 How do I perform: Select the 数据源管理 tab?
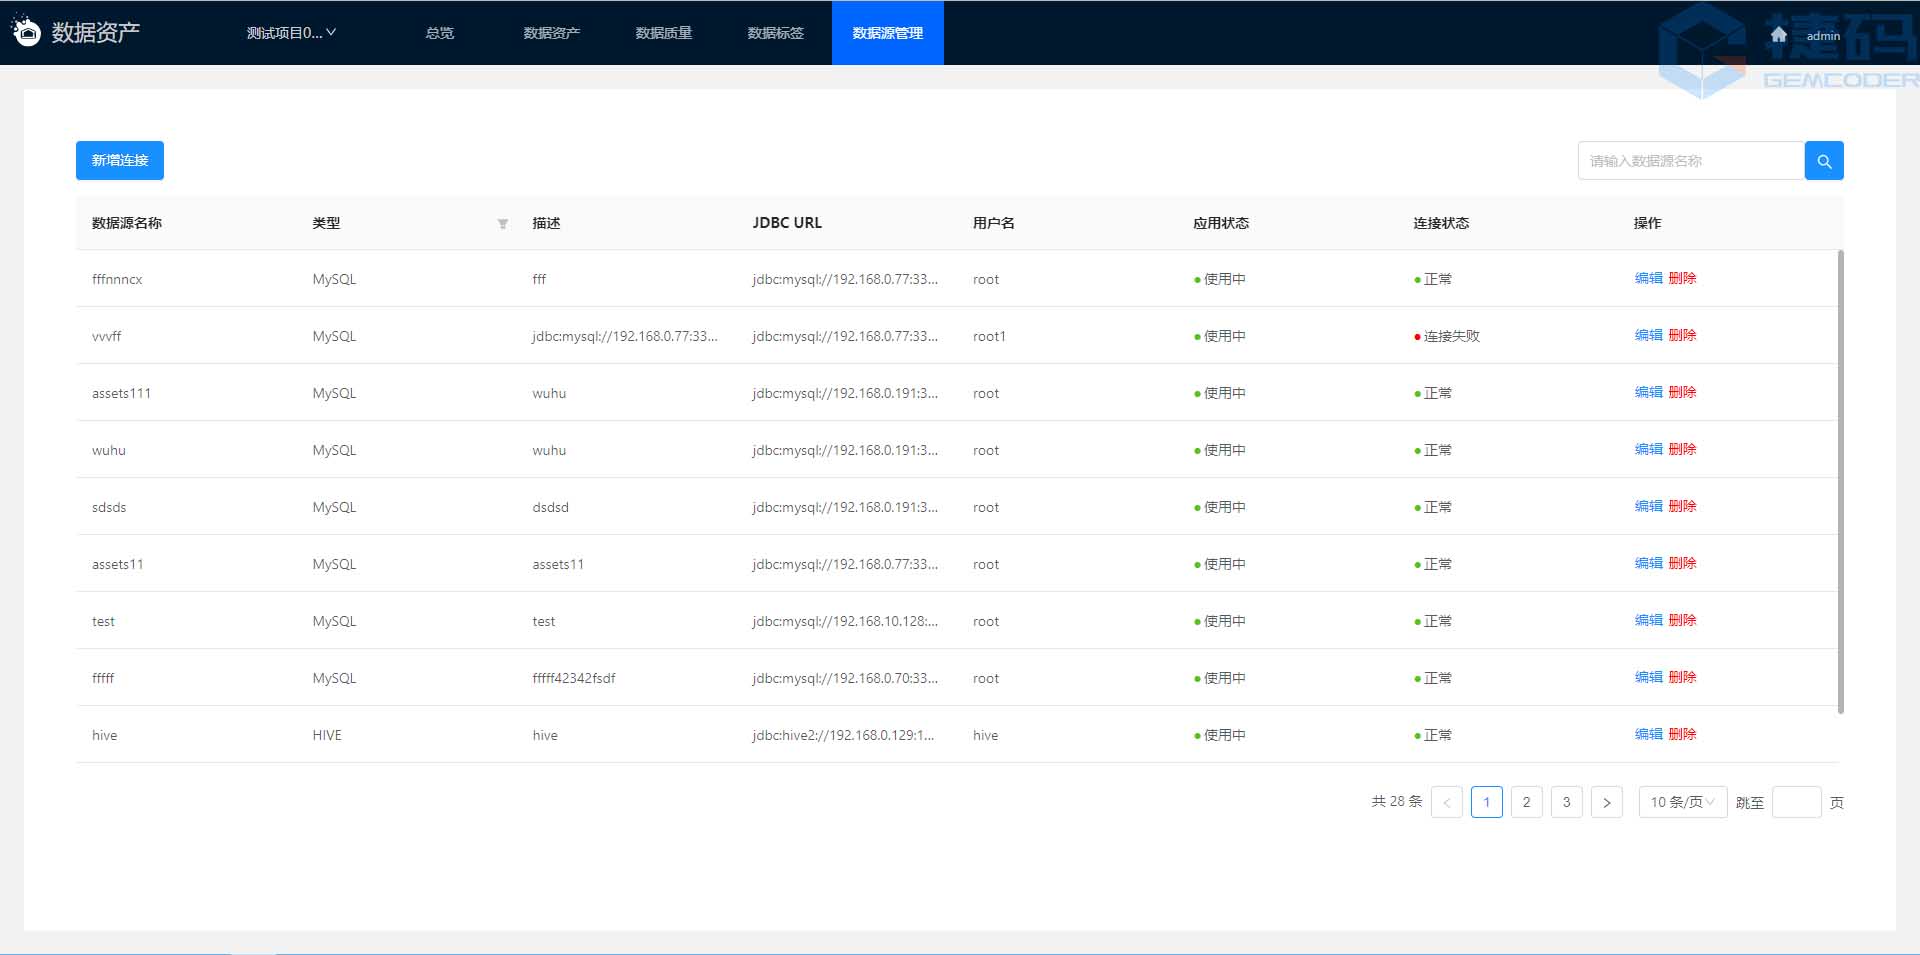tap(888, 33)
